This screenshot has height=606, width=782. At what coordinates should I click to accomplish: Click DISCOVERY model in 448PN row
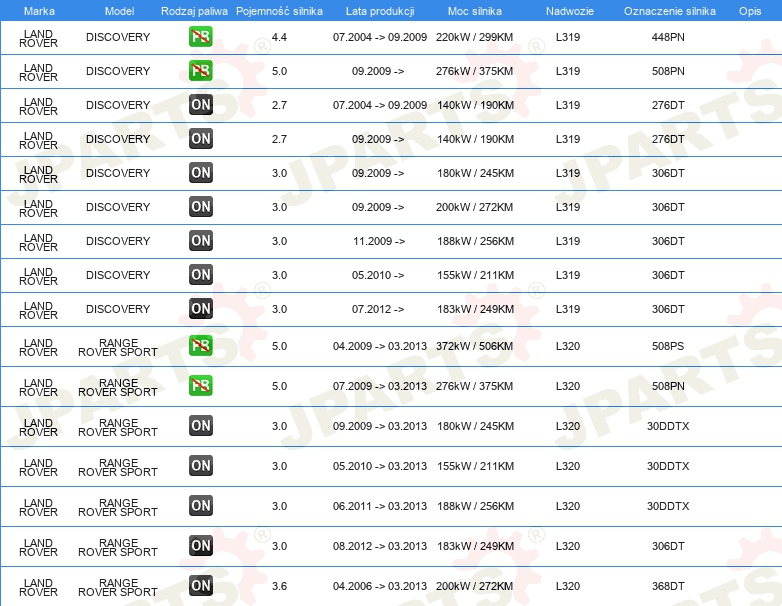coord(118,37)
